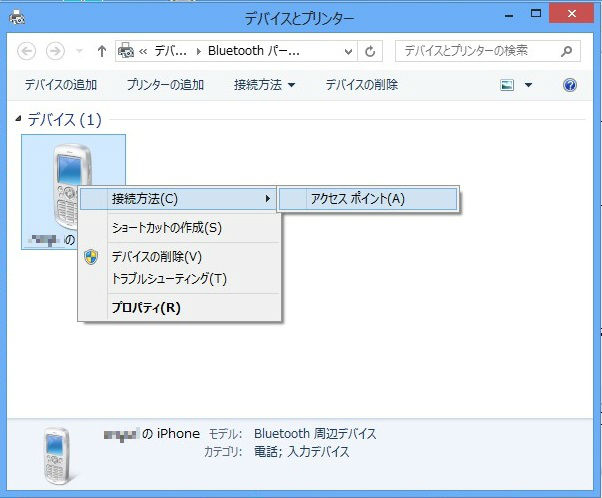Click the phone icon in details pane
Screen dimensions: 602x498
coord(59,455)
